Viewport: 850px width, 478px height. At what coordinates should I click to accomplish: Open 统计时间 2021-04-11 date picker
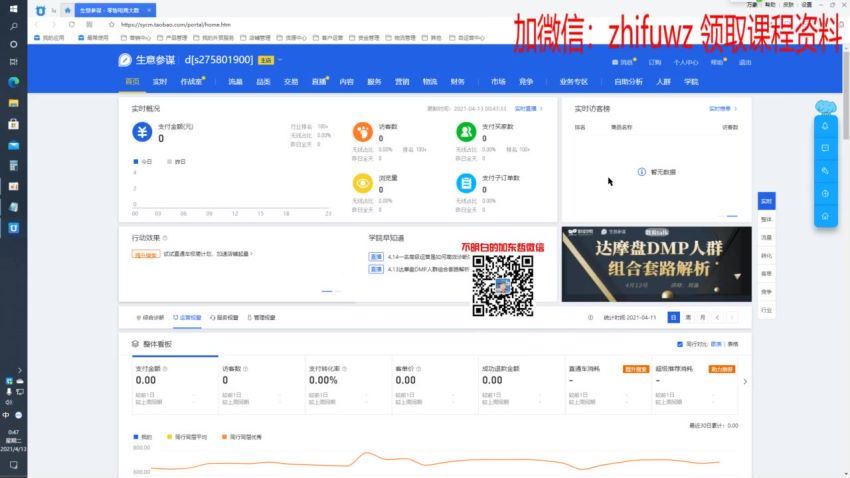click(x=629, y=318)
